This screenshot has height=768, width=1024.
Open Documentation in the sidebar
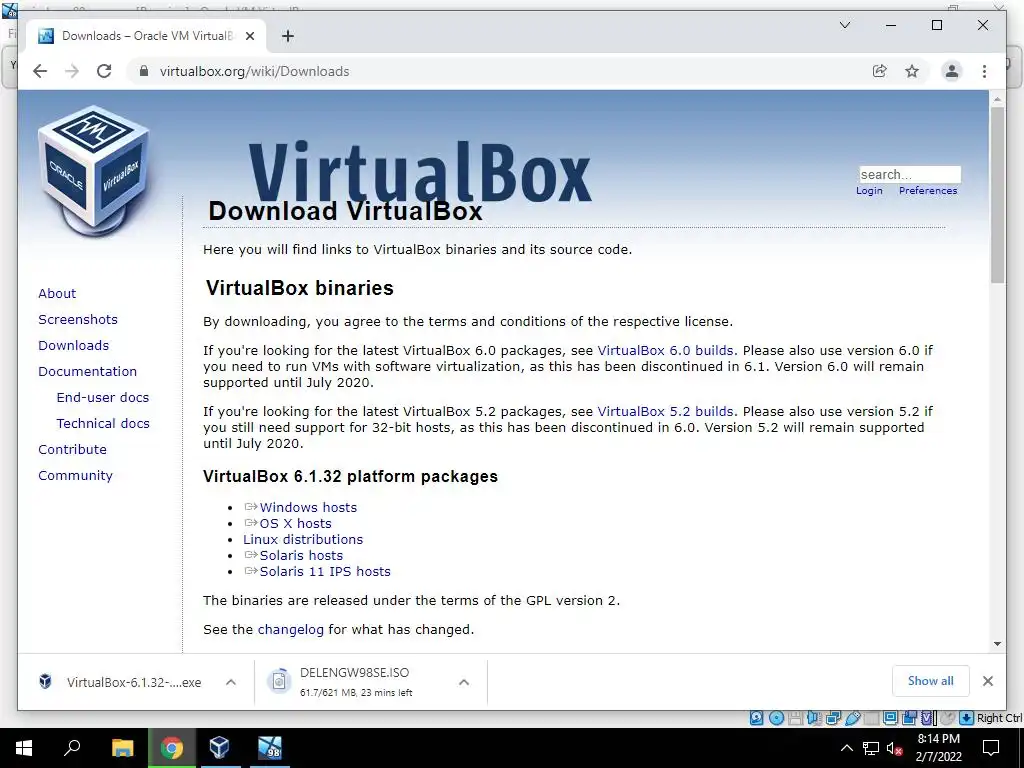point(88,372)
